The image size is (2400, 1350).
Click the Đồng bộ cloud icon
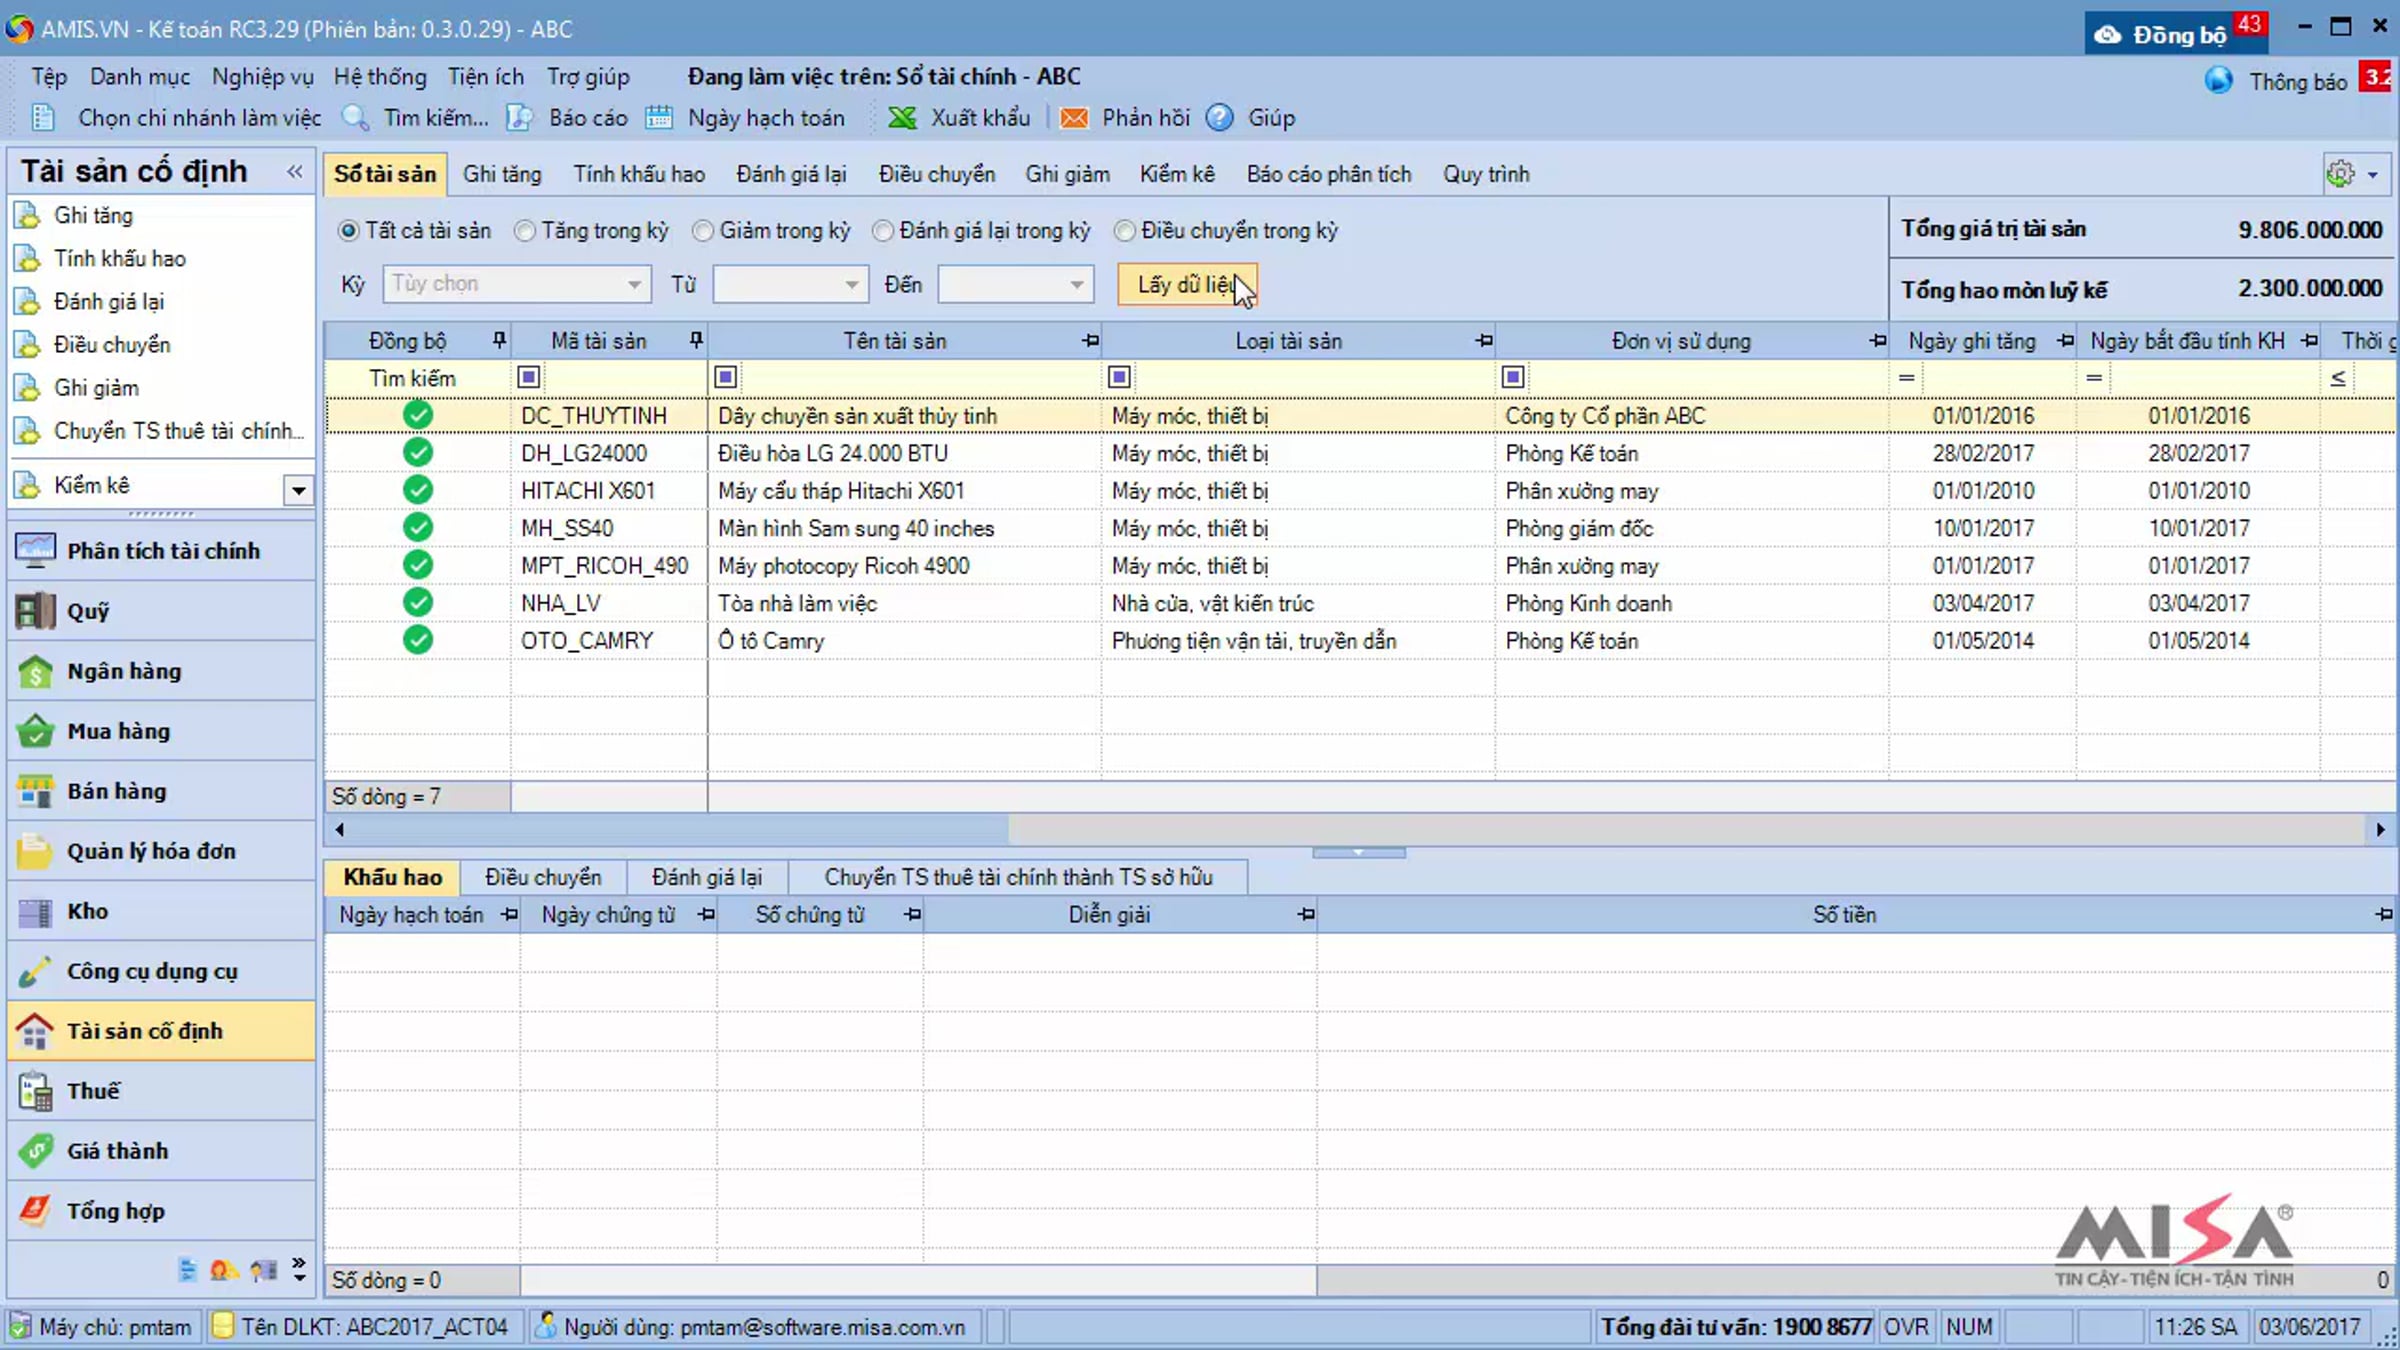point(2107,35)
